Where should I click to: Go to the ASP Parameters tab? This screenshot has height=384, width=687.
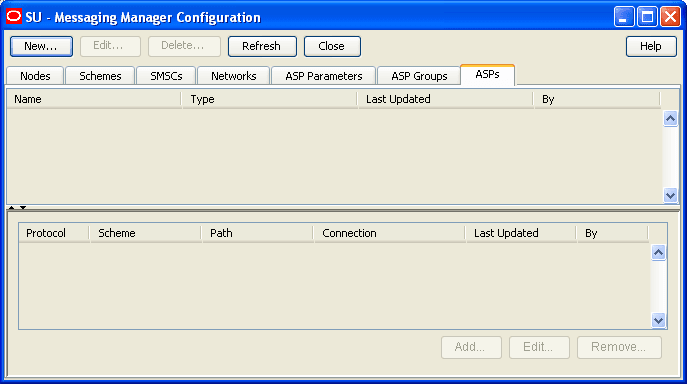pos(324,76)
